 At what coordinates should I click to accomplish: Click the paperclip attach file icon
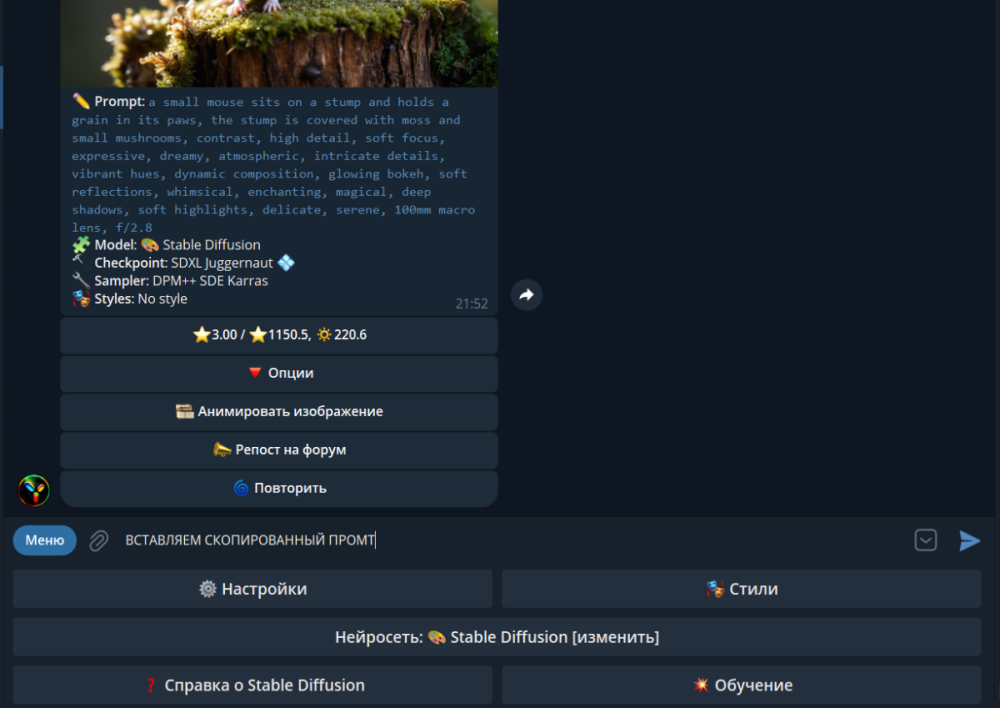coord(98,541)
